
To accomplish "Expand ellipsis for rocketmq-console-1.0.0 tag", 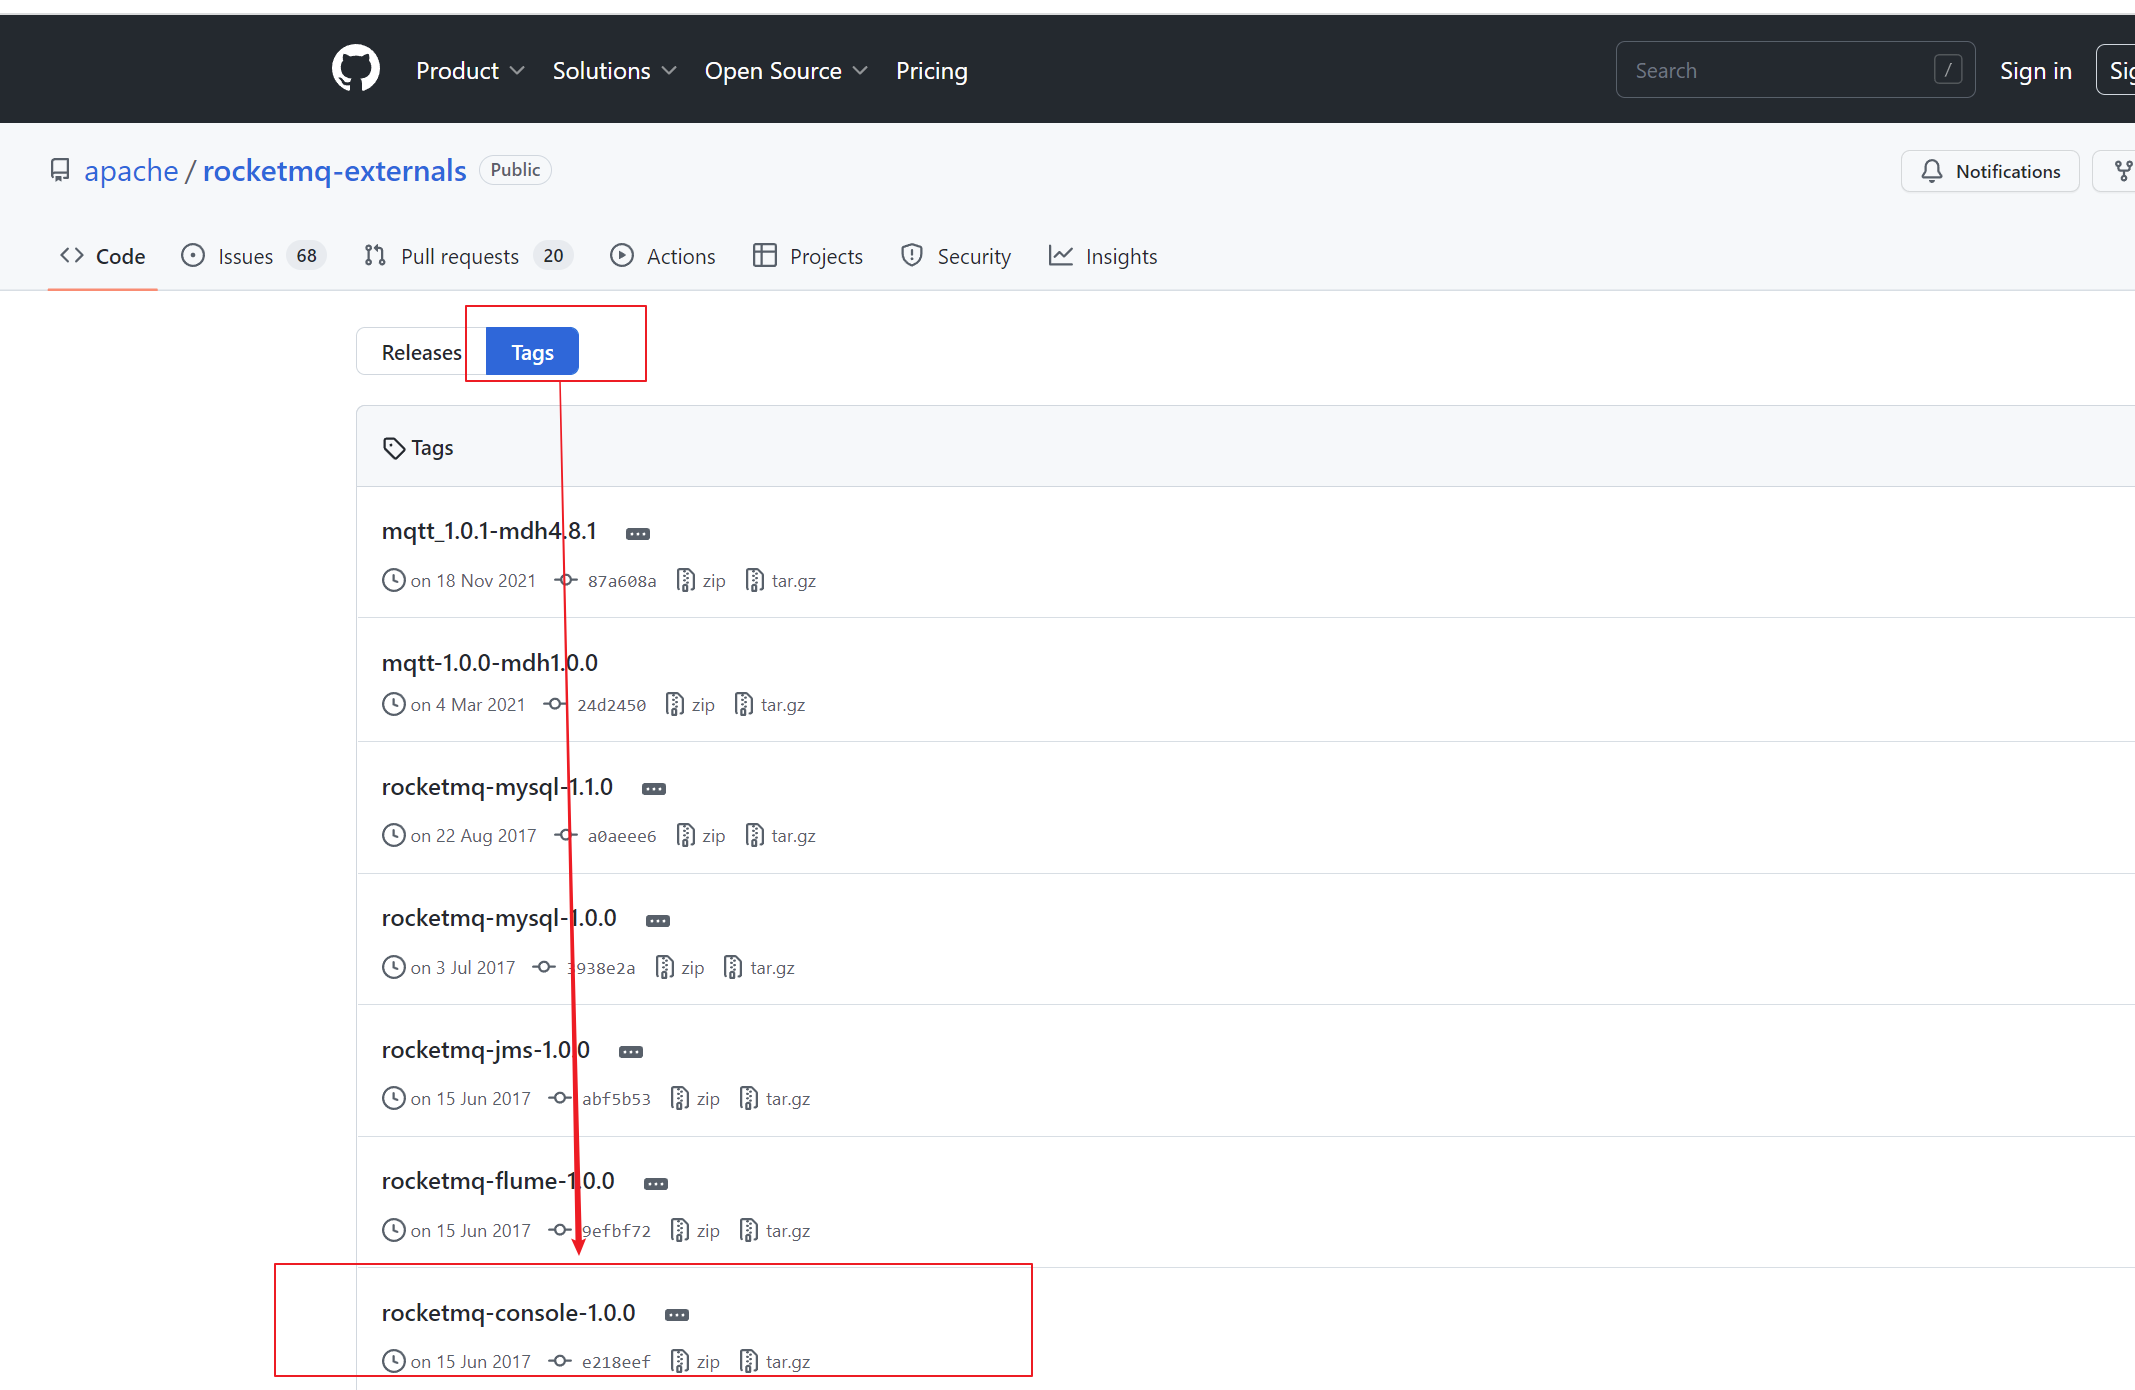I will [x=677, y=1315].
